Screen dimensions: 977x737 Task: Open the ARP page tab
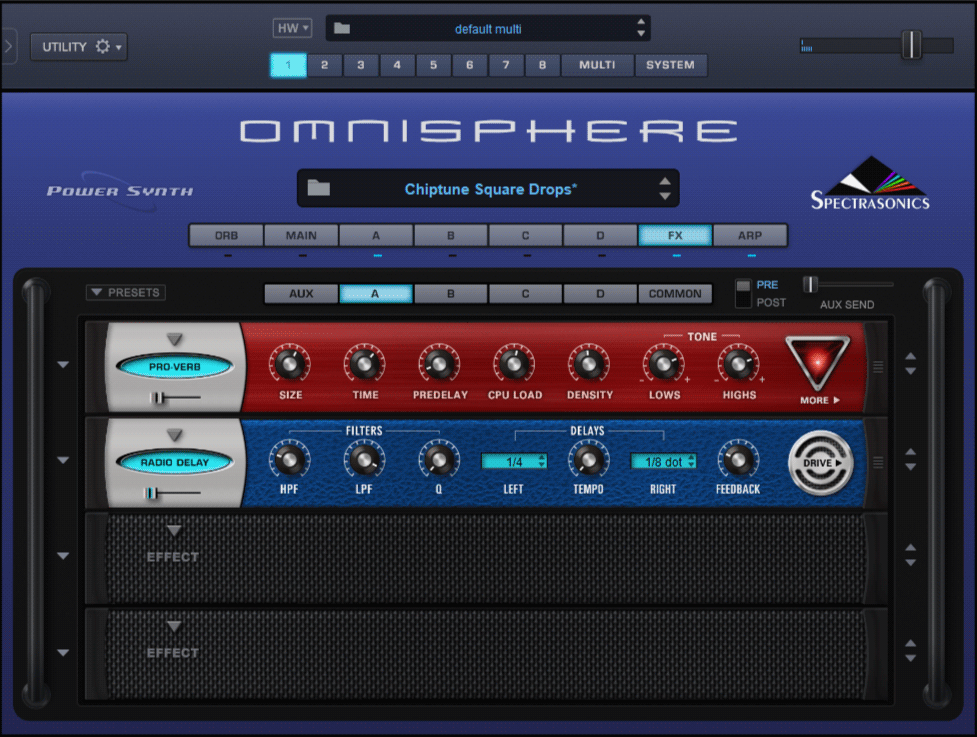750,235
